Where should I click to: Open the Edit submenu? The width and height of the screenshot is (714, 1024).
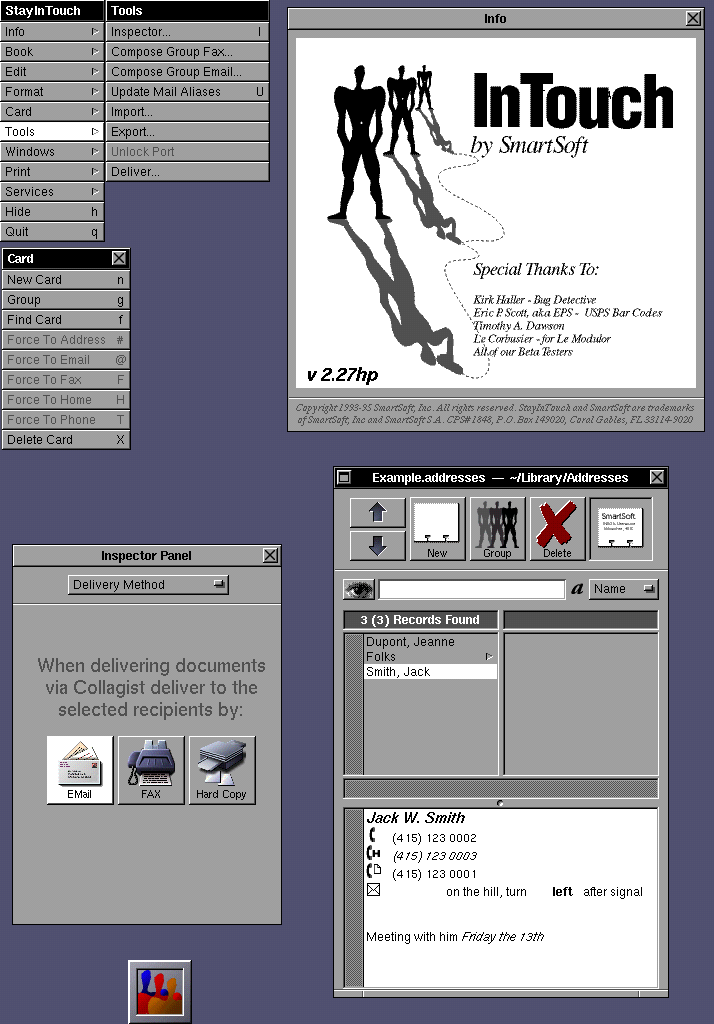[x=52, y=72]
